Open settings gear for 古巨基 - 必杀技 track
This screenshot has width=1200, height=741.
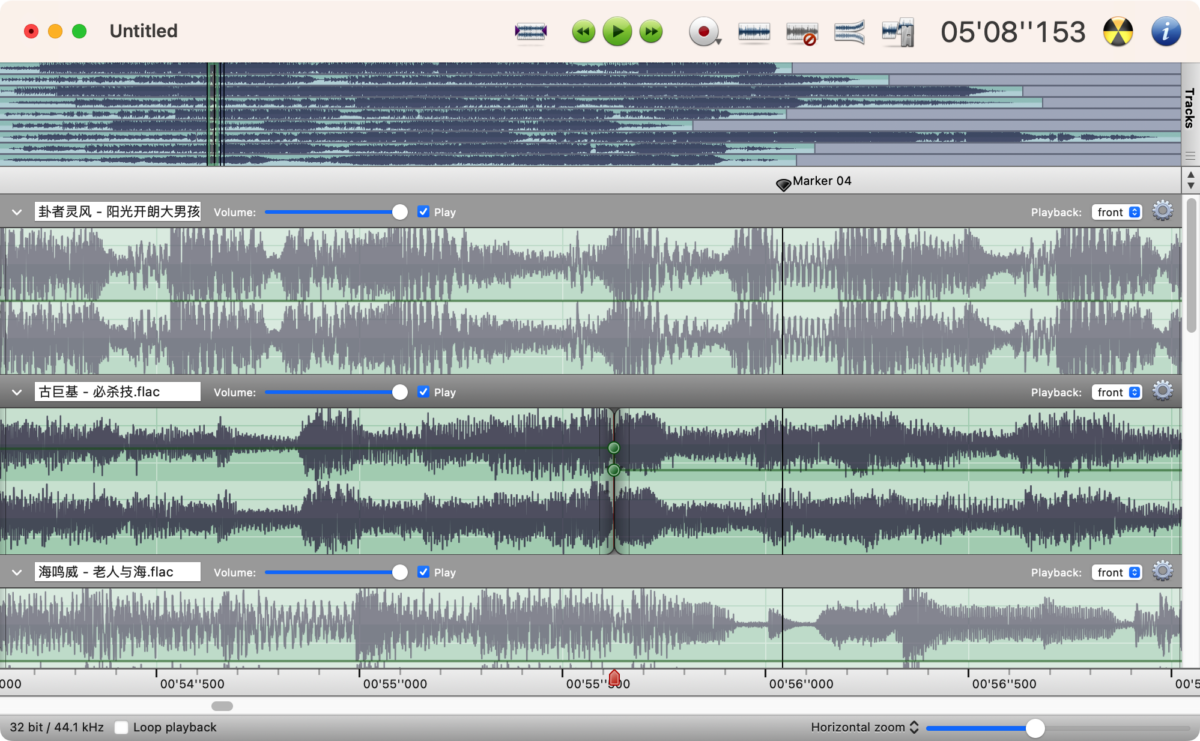point(1162,391)
